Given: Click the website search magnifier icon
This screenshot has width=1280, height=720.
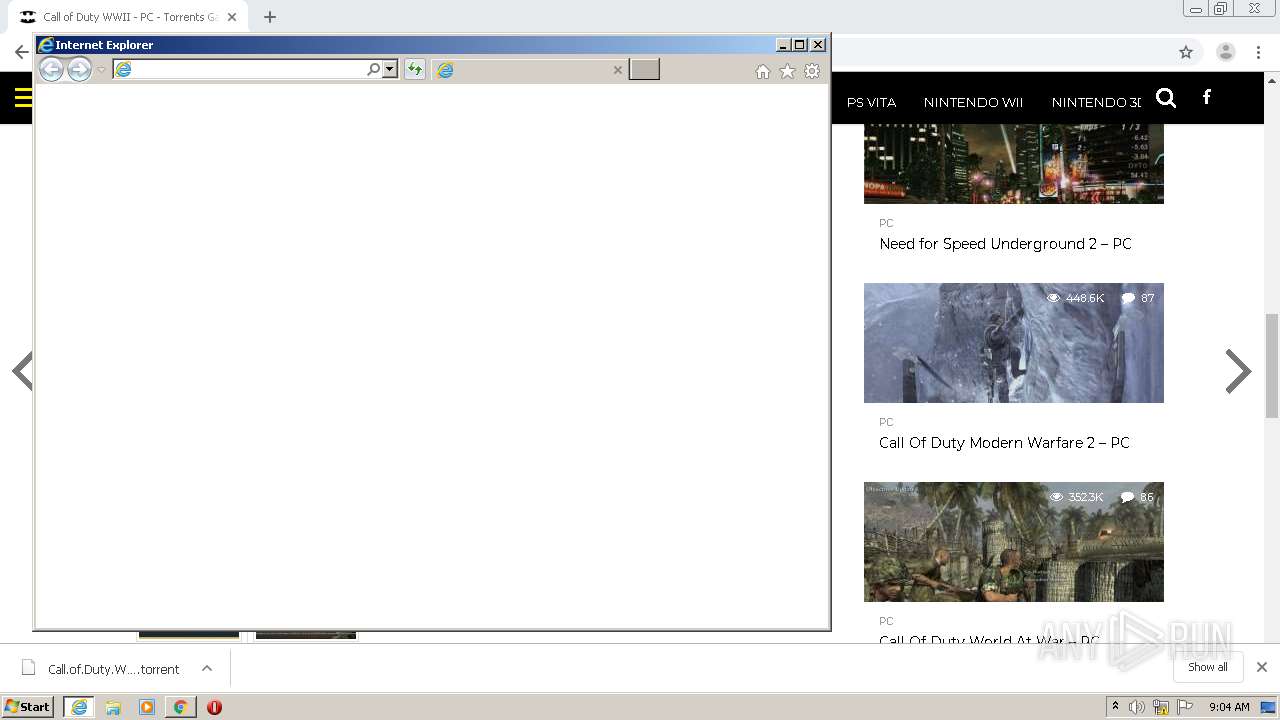Looking at the screenshot, I should (x=1166, y=97).
